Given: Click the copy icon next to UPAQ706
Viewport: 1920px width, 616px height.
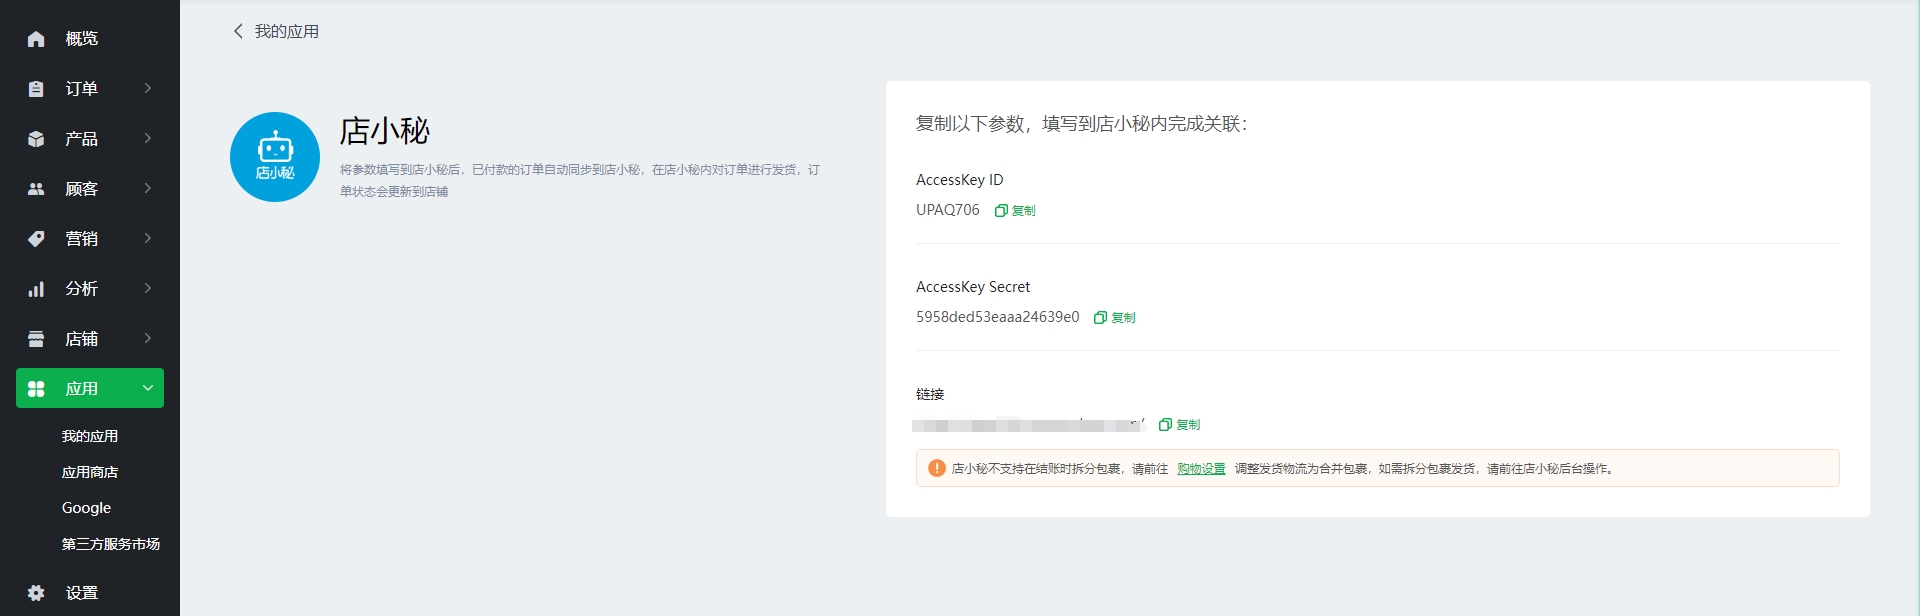Looking at the screenshot, I should 1001,211.
